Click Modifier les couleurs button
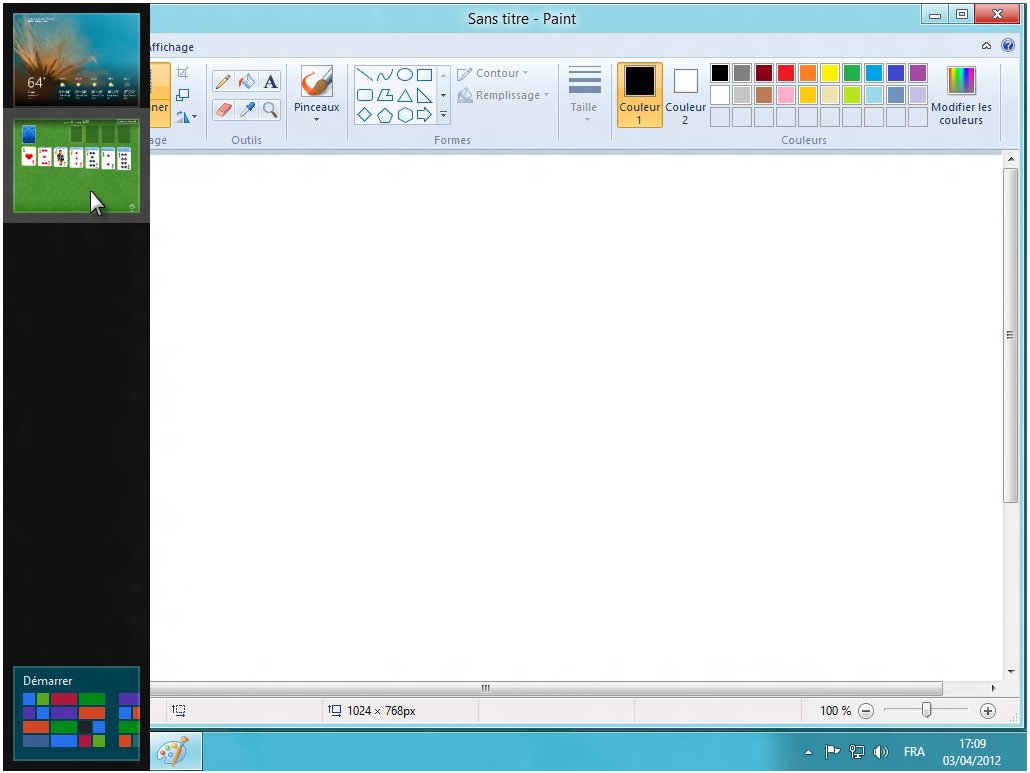Screen dimensions: 1030x773 tap(960, 95)
